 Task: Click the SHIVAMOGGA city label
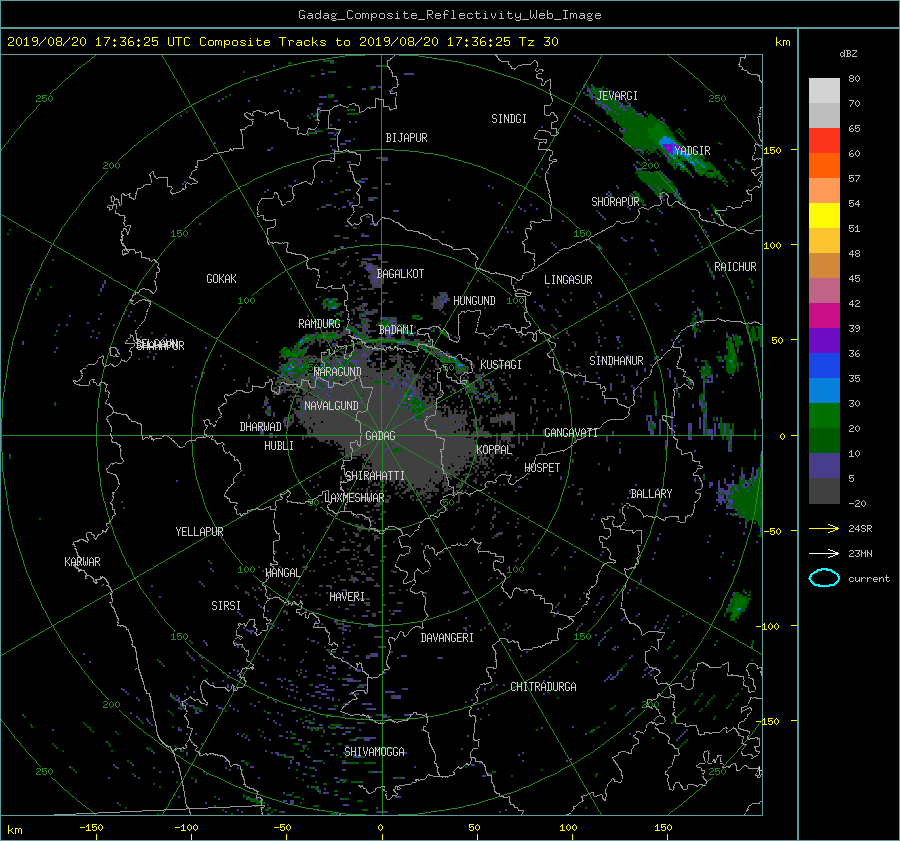pos(374,752)
